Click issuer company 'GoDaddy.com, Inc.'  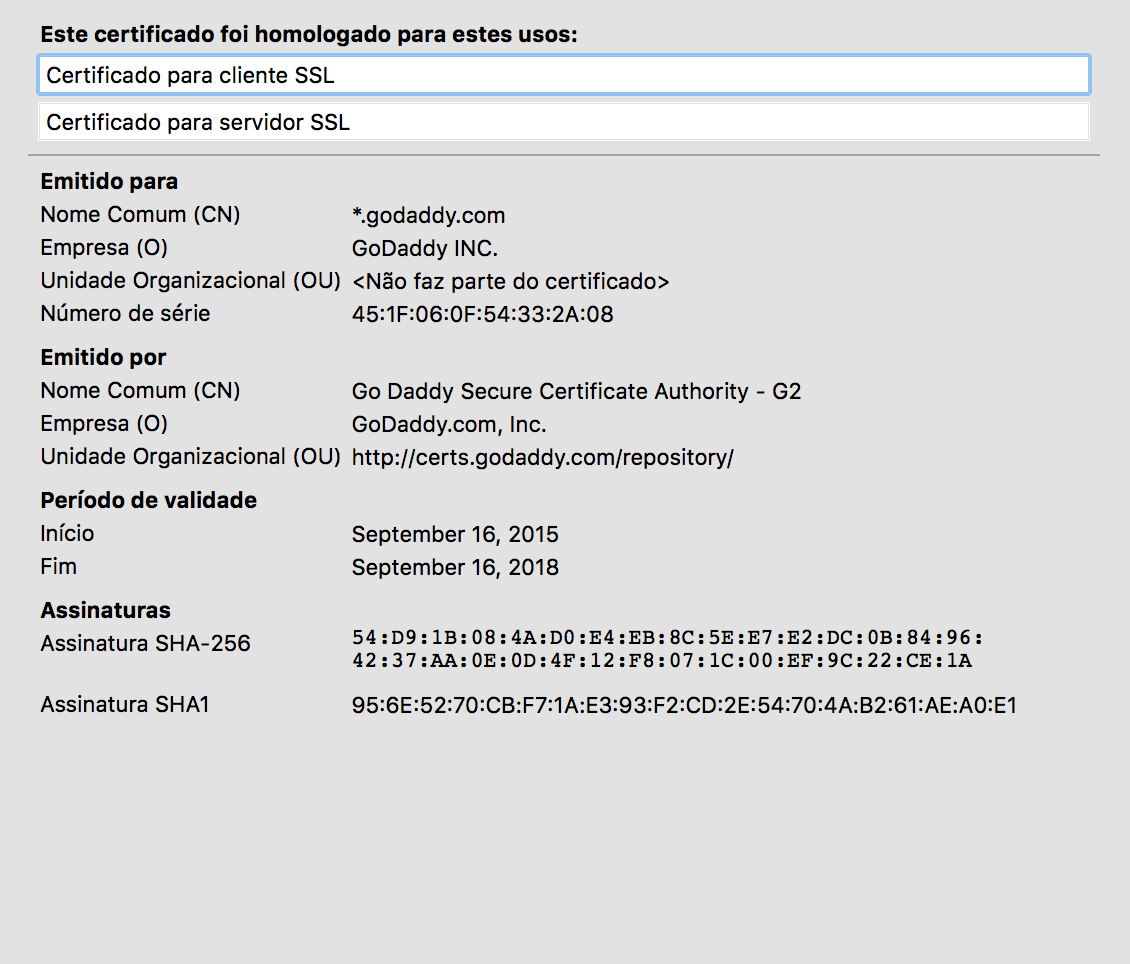(449, 424)
